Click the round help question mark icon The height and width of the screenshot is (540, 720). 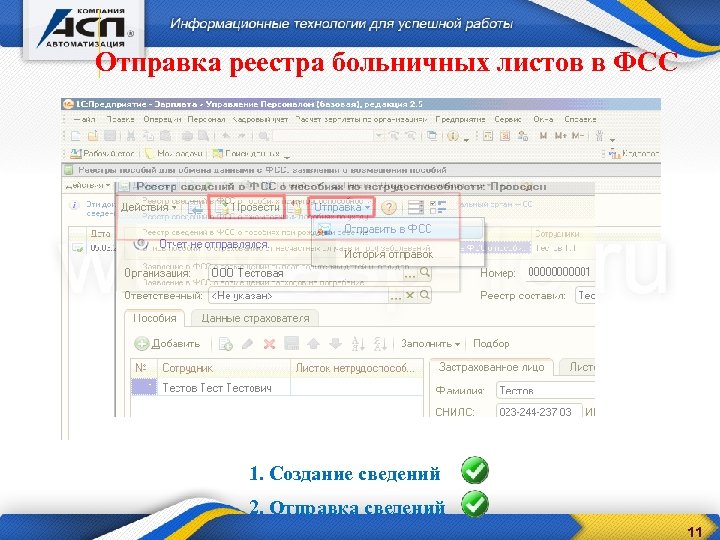click(388, 208)
